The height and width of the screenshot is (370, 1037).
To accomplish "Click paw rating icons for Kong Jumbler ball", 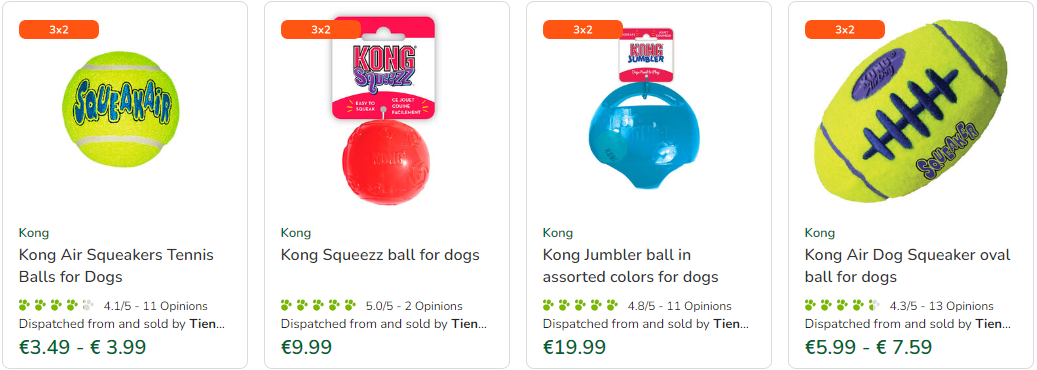I will (581, 306).
